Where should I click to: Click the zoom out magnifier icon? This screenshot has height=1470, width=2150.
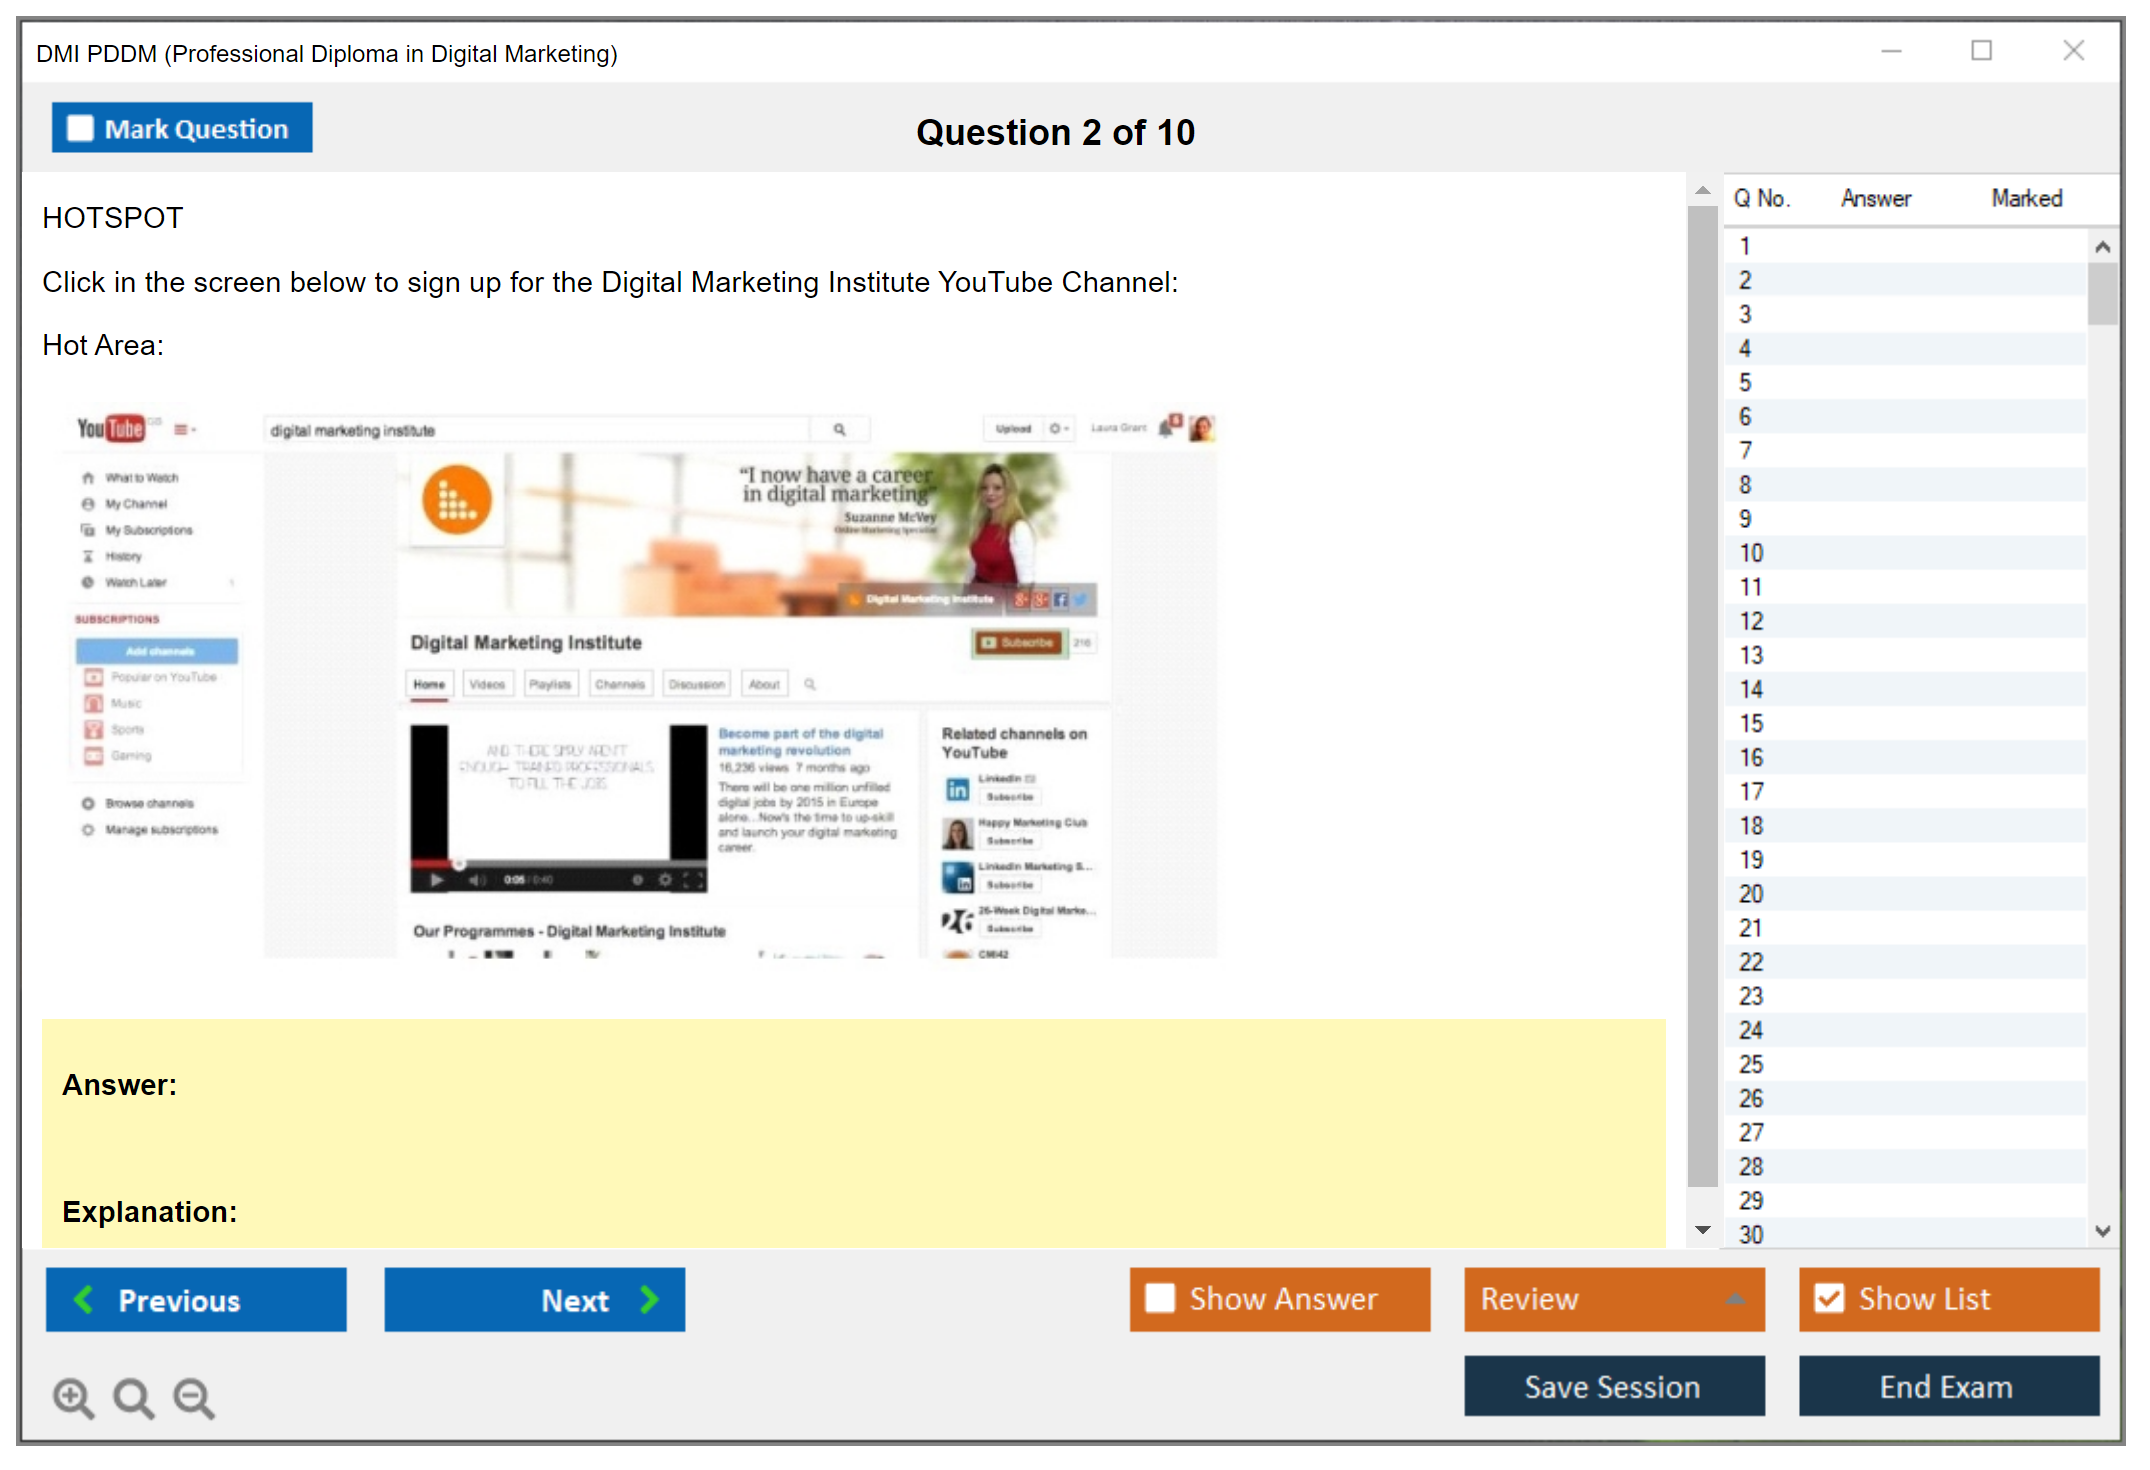tap(193, 1397)
